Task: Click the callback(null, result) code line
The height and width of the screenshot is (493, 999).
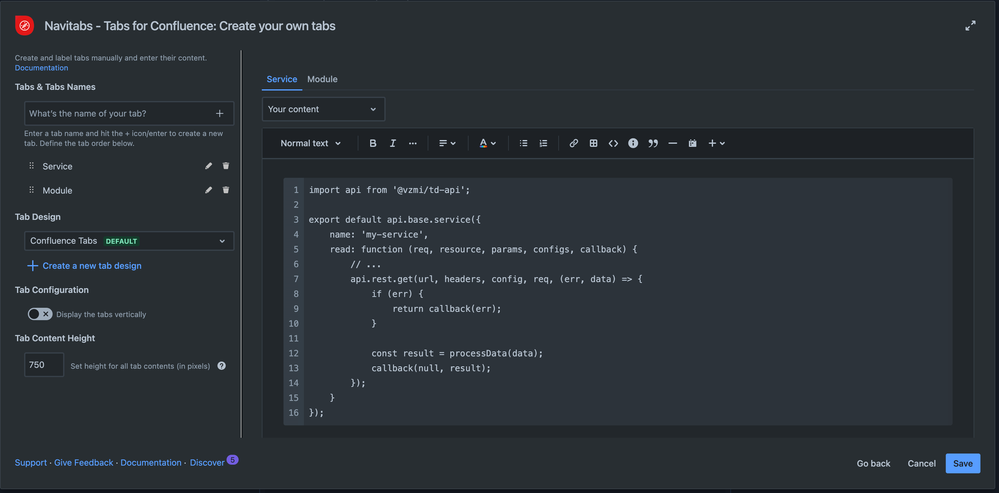Action: coord(431,368)
